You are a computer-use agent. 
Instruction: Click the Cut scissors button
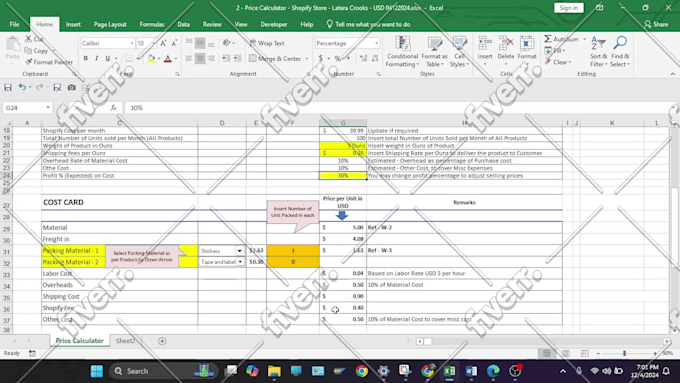[34, 39]
